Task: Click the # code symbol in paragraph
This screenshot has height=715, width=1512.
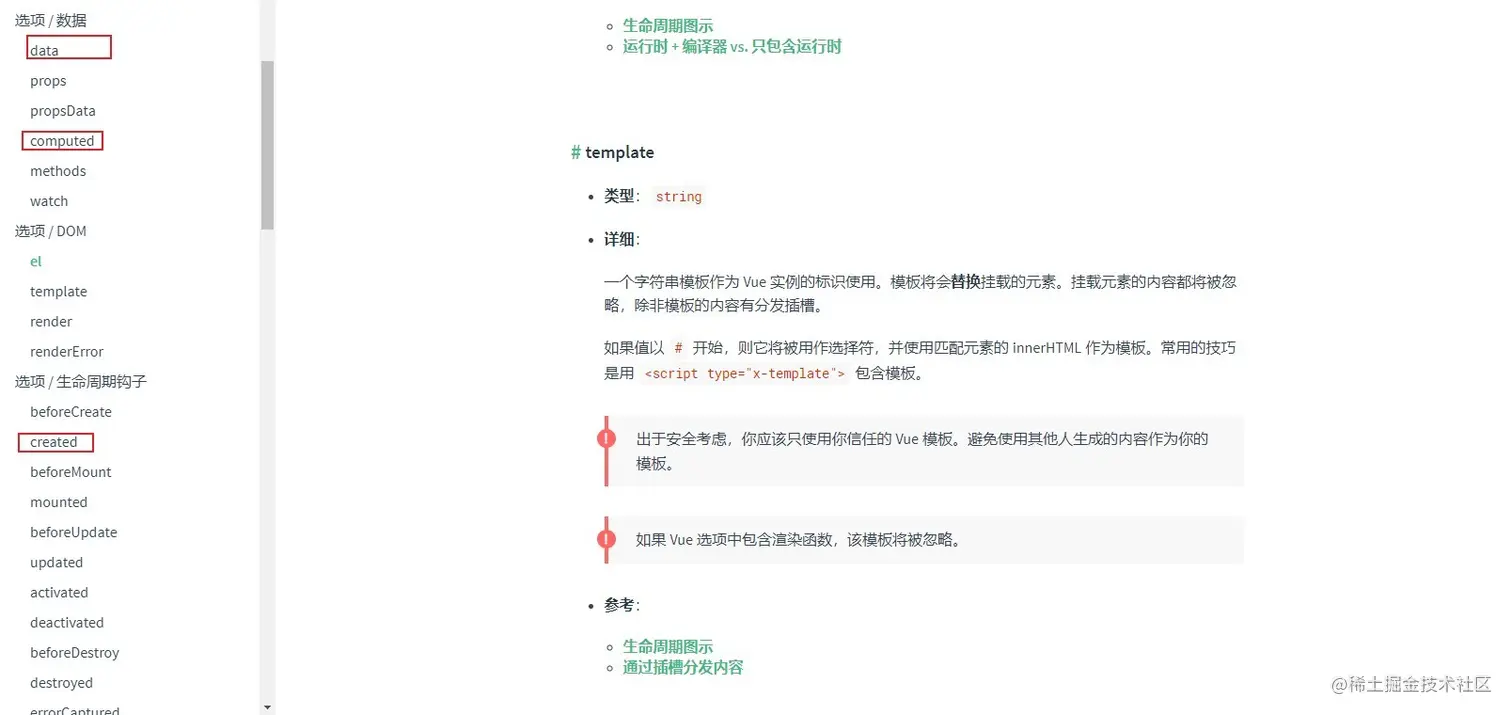Action: 679,348
